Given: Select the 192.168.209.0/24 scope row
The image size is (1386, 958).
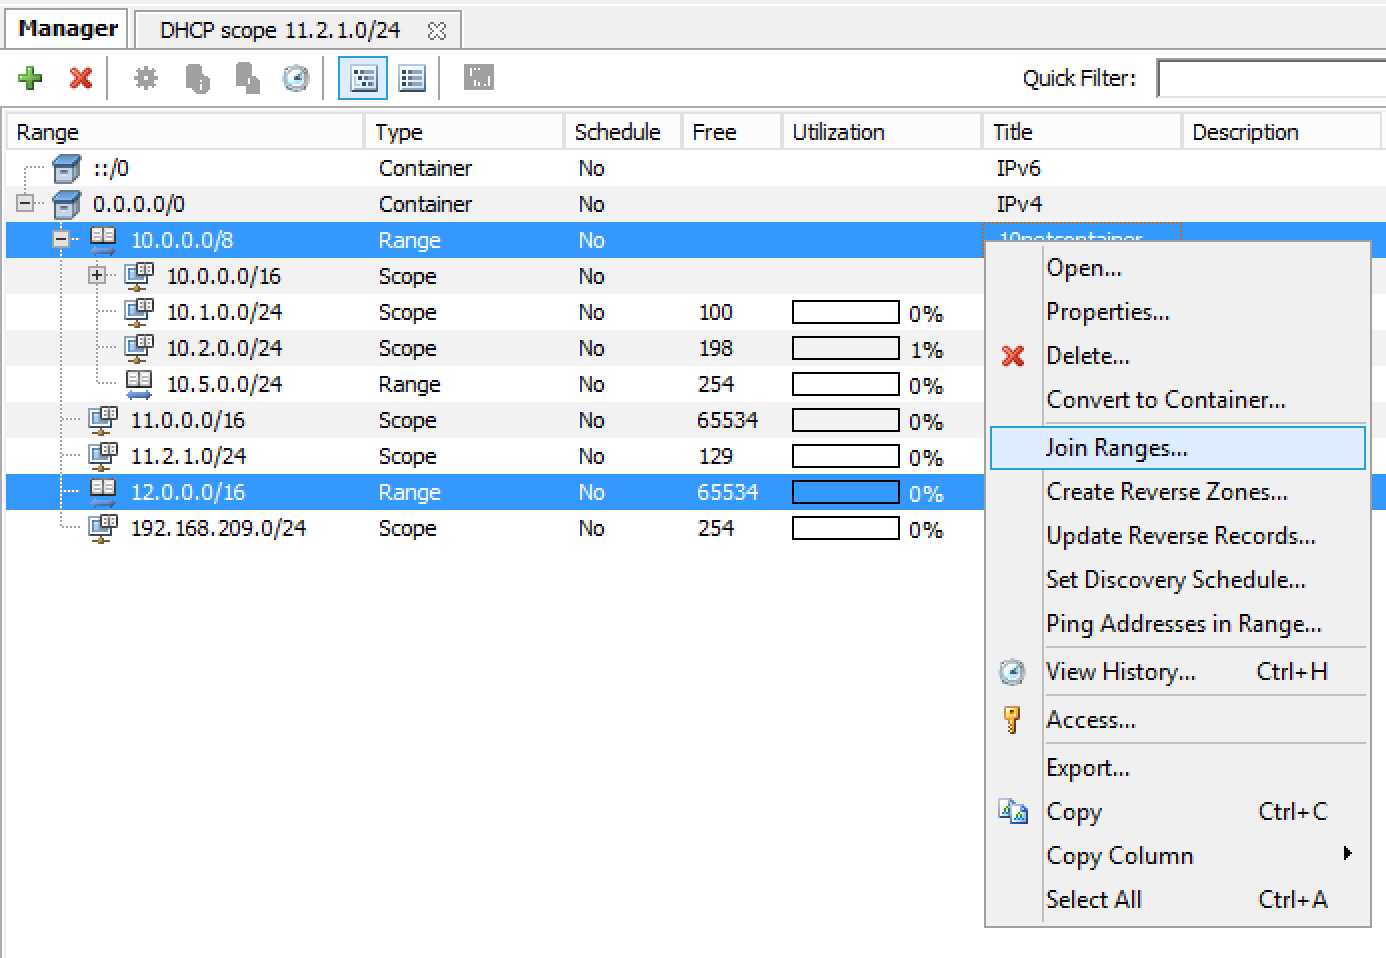Looking at the screenshot, I should [218, 528].
